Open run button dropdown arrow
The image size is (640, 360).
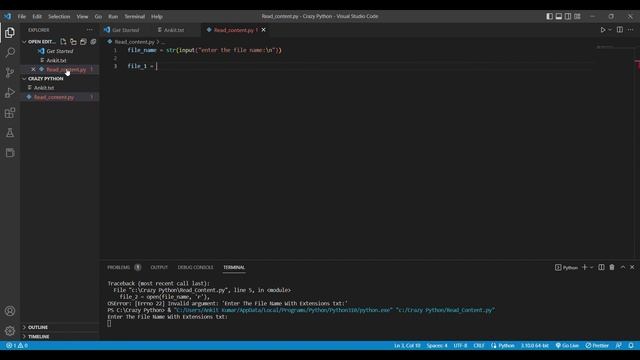click(x=610, y=30)
